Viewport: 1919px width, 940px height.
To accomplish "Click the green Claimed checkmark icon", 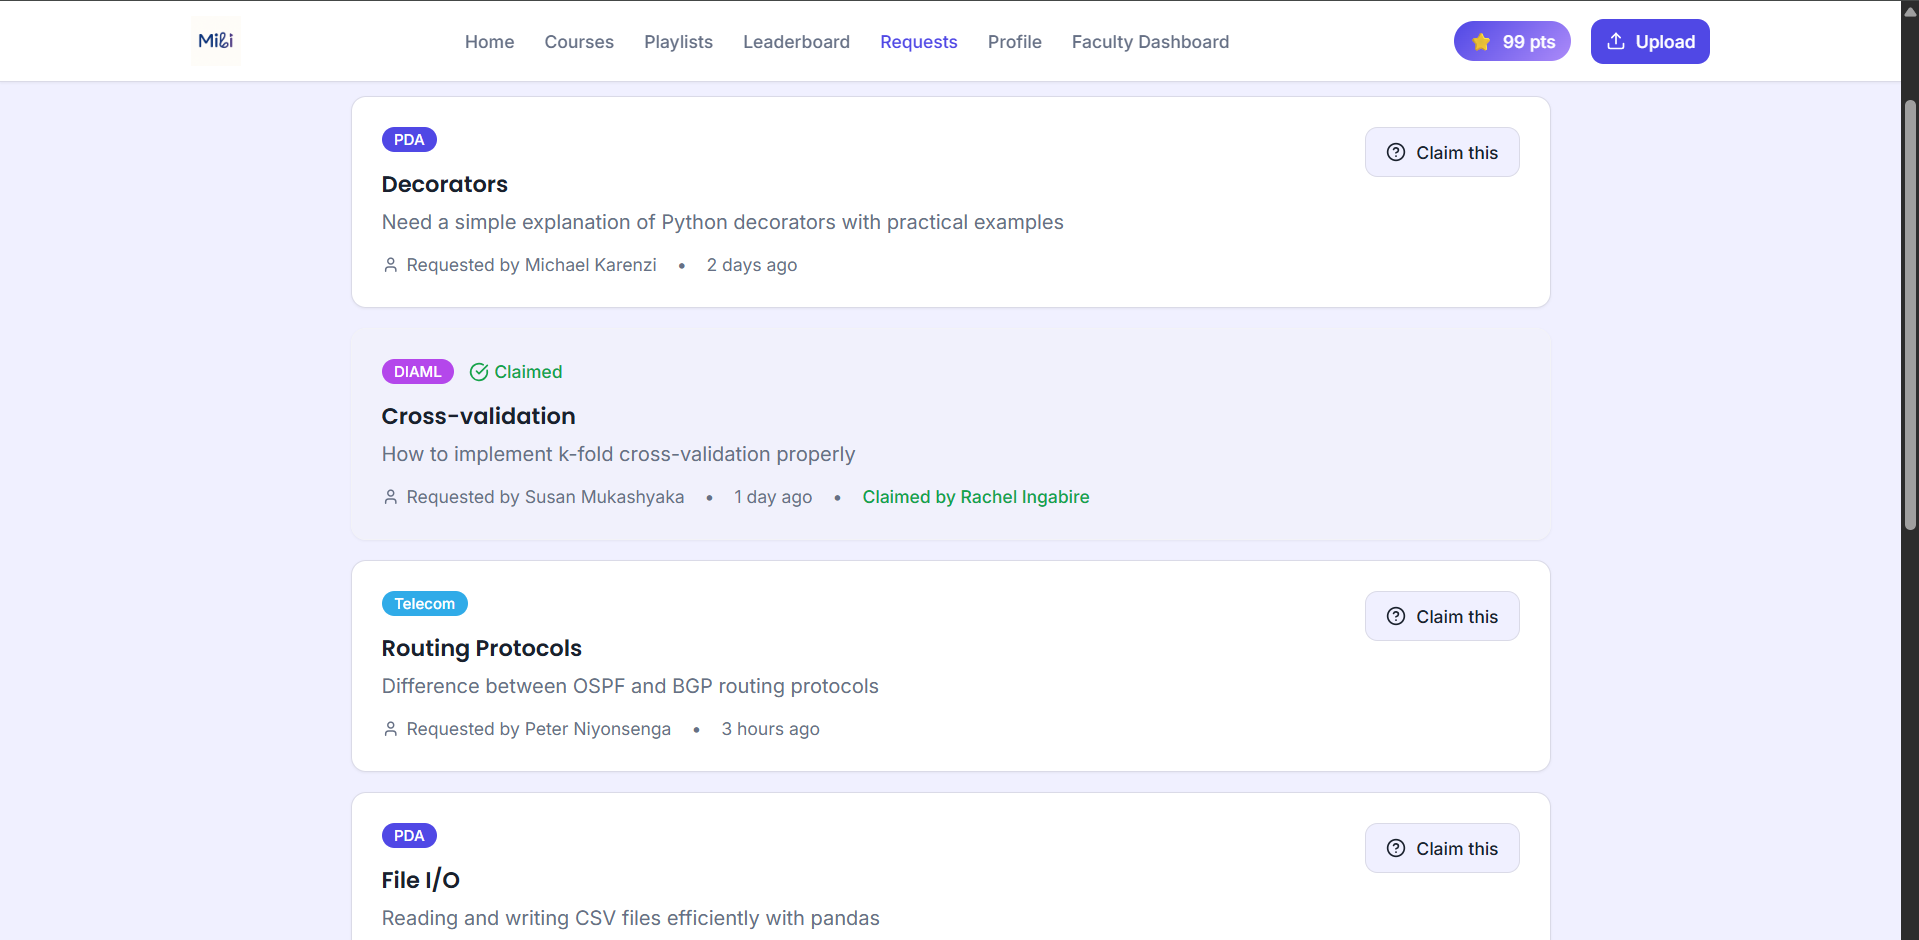I will point(479,372).
